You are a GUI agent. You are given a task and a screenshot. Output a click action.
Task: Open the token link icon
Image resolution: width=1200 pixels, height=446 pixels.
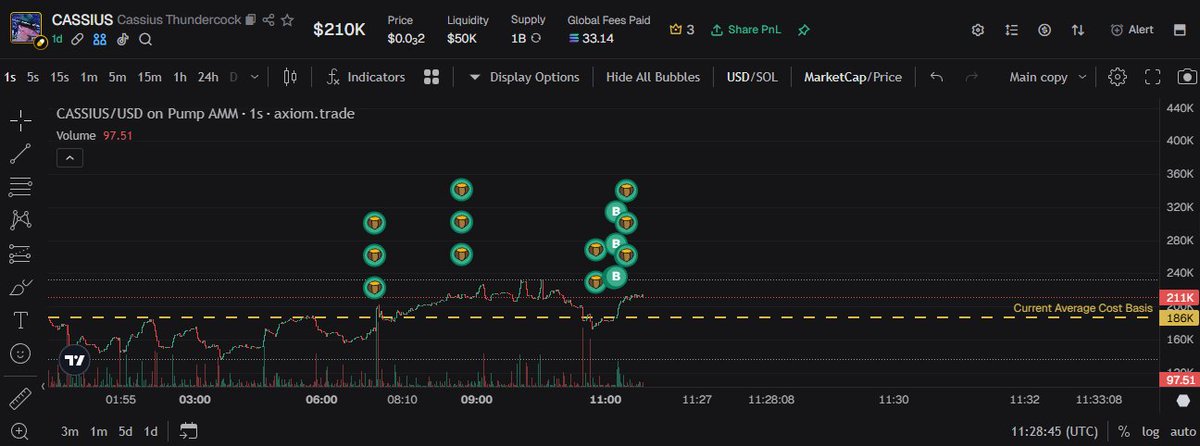coord(78,40)
